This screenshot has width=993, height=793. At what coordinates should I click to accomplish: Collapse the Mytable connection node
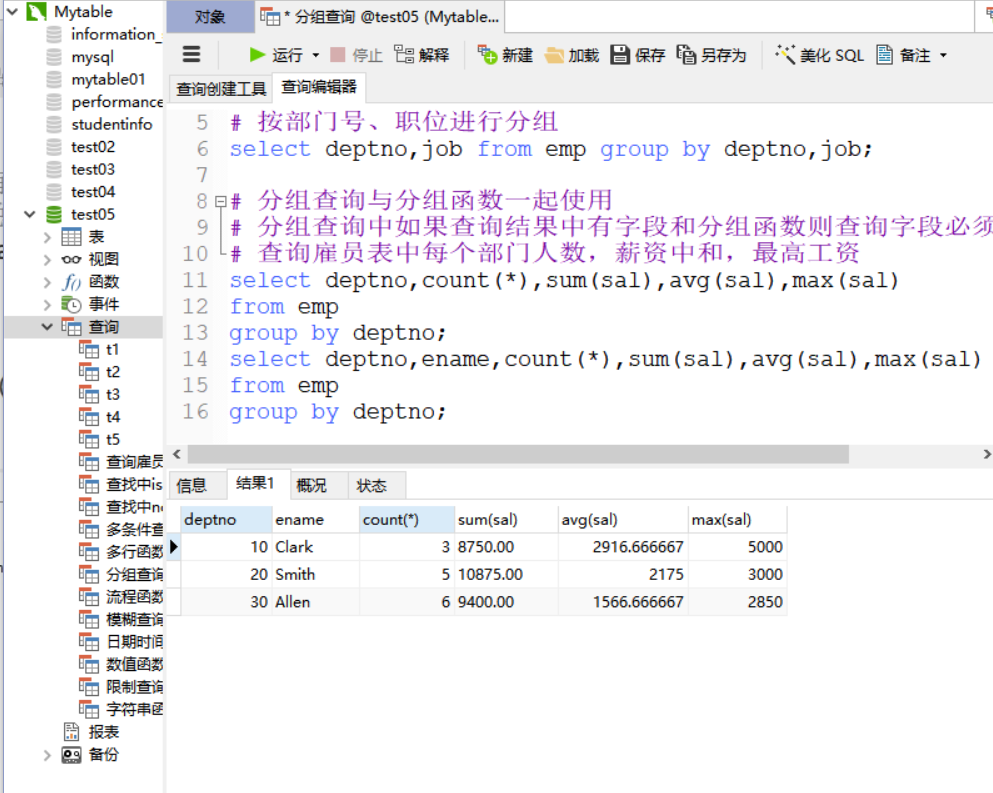click(12, 11)
